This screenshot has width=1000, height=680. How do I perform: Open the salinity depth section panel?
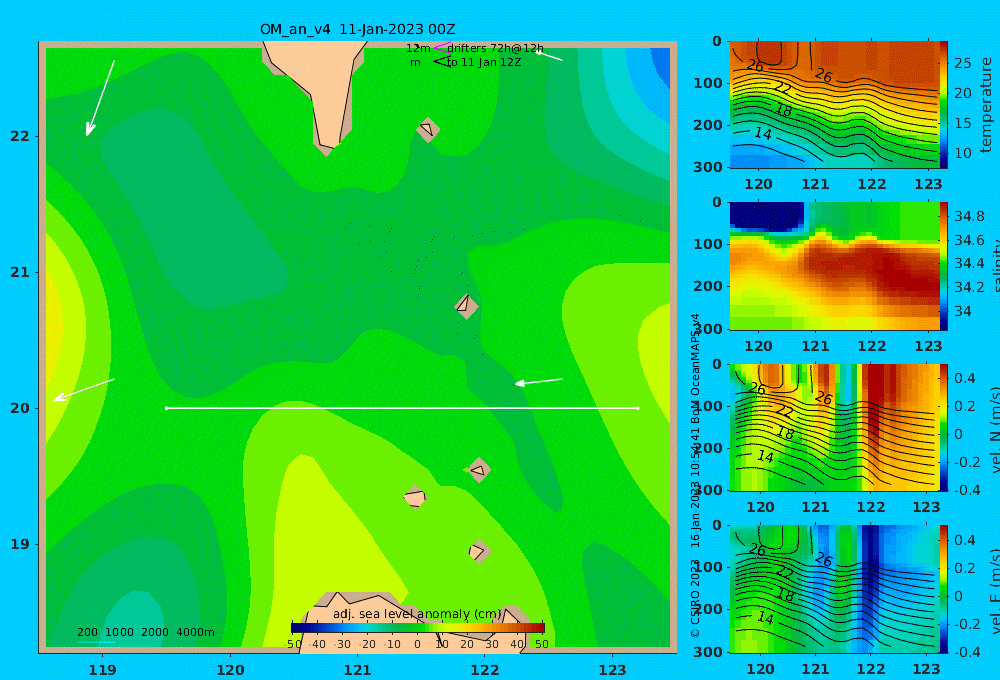834,266
